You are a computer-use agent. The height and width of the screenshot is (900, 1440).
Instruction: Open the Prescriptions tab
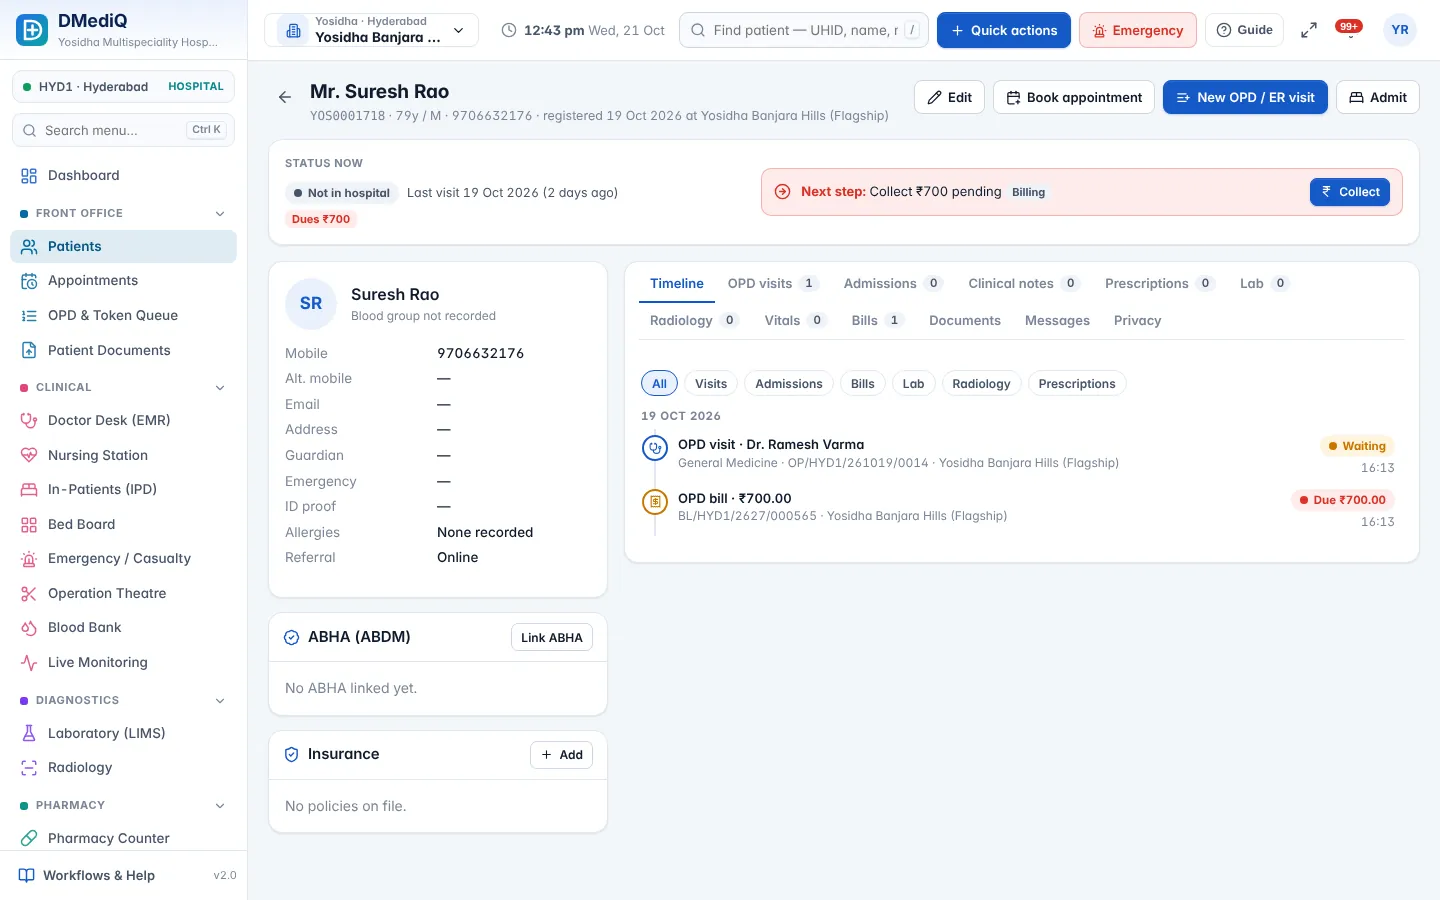[x=1160, y=284]
